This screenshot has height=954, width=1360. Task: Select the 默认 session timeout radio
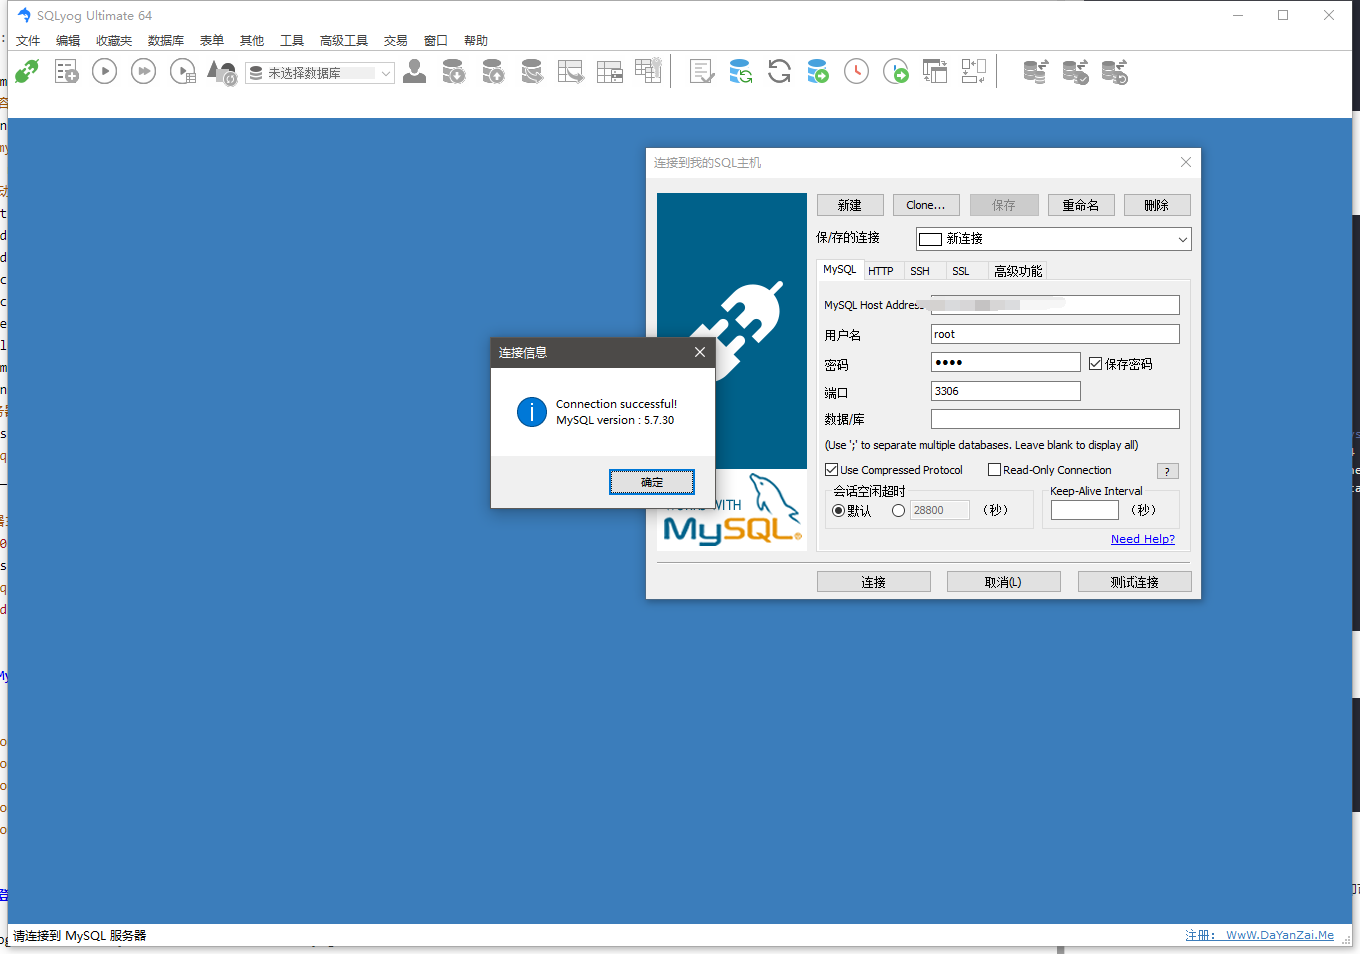[838, 511]
